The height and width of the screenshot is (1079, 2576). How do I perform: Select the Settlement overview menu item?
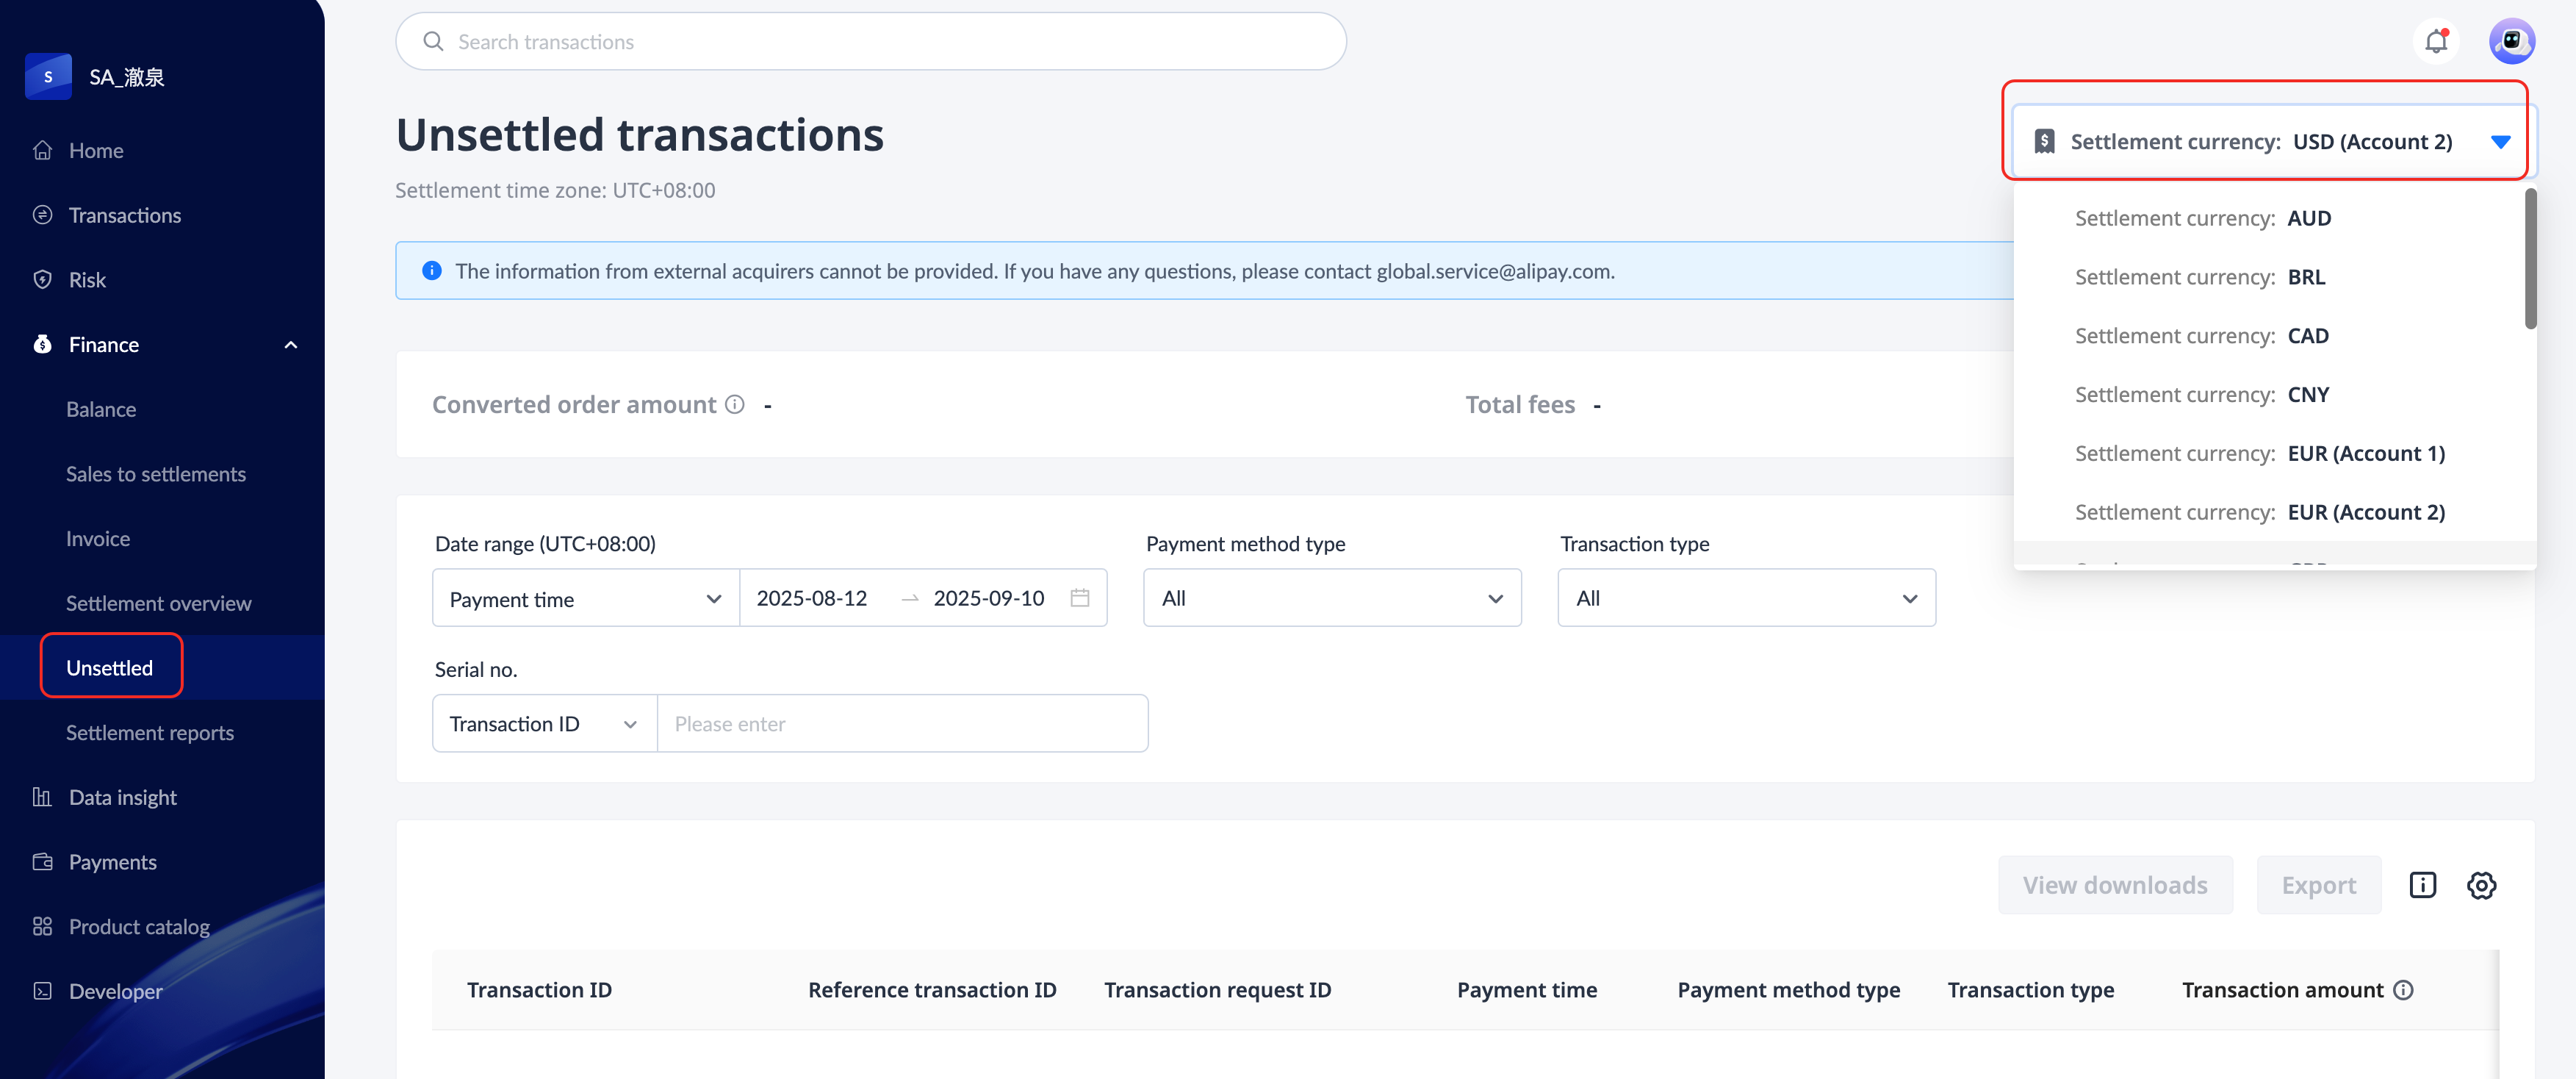point(159,603)
